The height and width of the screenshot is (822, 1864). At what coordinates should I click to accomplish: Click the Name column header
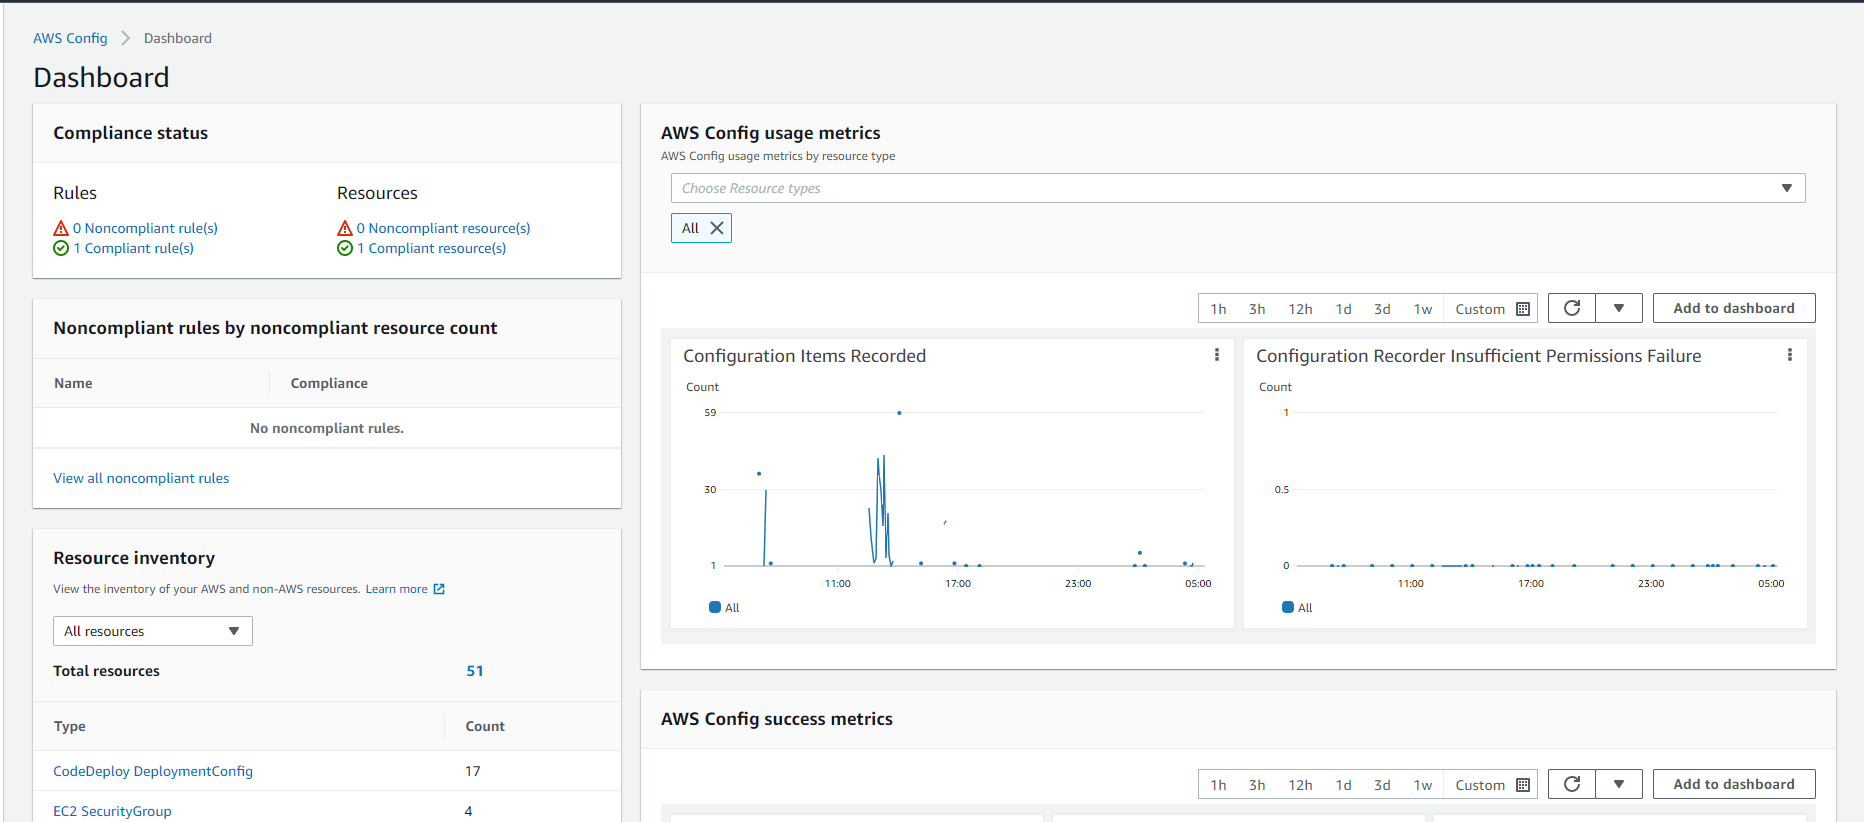point(73,383)
